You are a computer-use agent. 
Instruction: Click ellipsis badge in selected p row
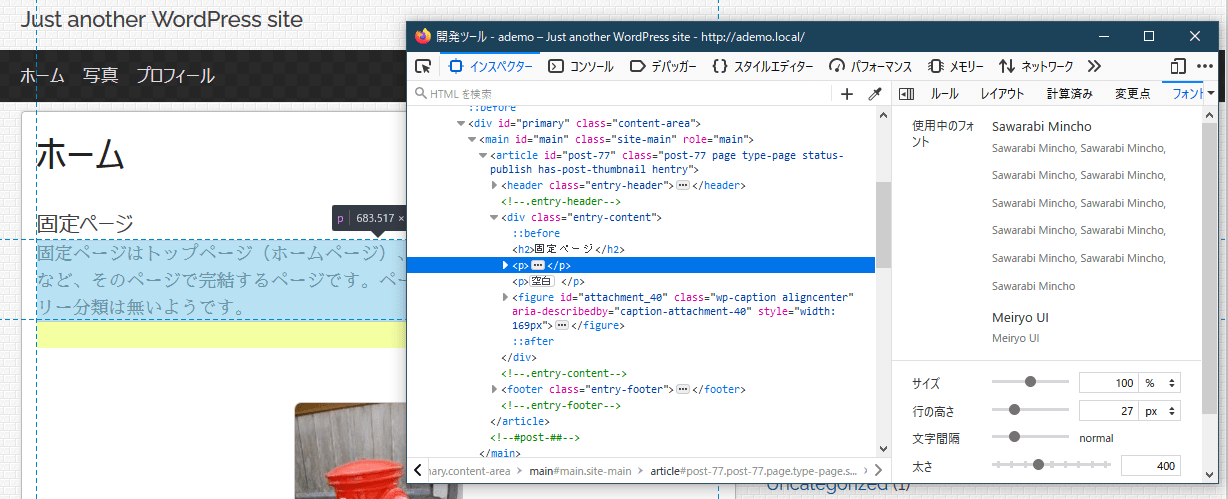[537, 265]
